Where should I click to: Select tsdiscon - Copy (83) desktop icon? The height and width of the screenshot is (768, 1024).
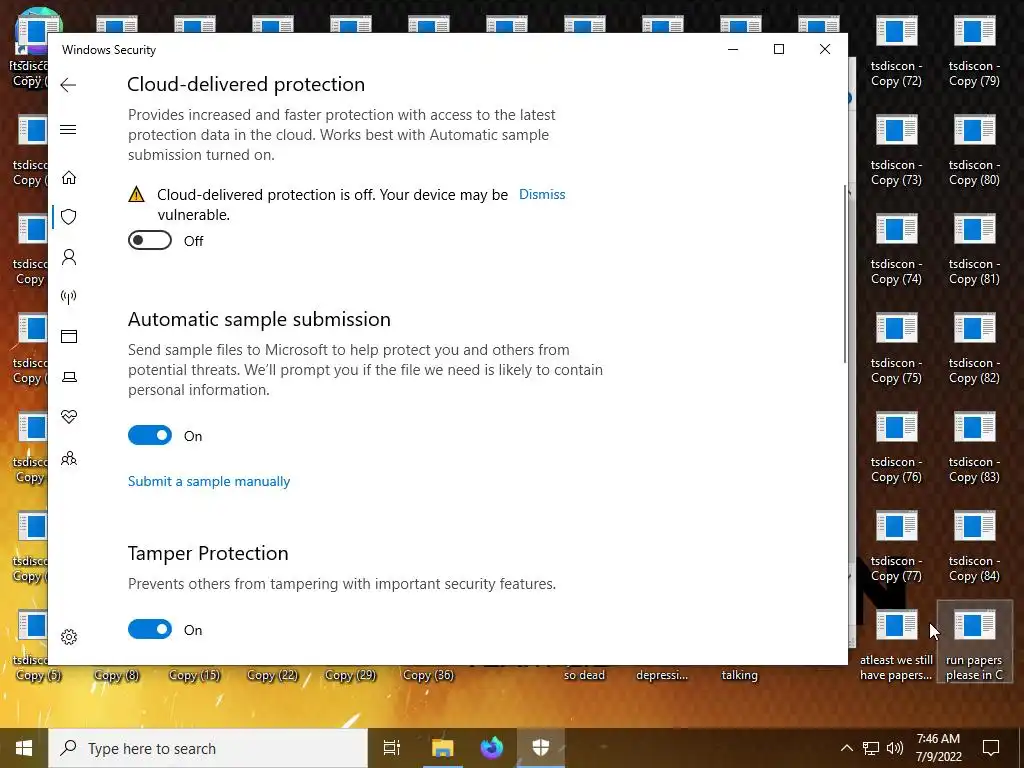(x=974, y=448)
